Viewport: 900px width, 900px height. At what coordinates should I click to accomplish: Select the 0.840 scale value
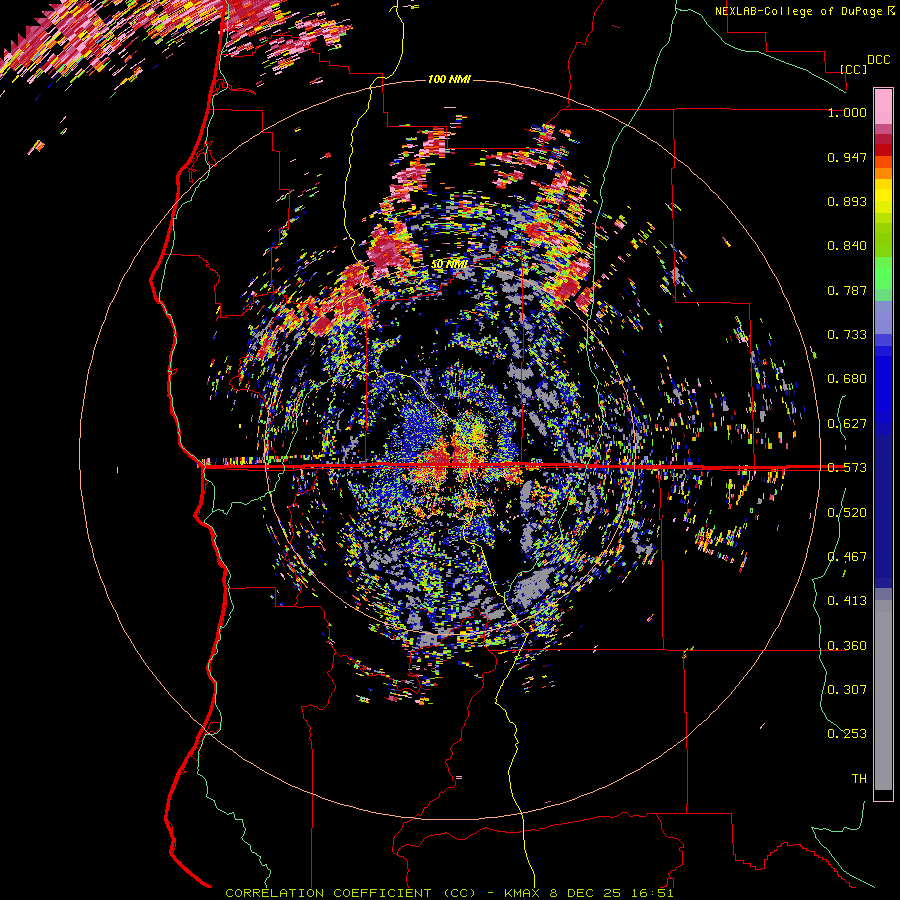point(847,246)
